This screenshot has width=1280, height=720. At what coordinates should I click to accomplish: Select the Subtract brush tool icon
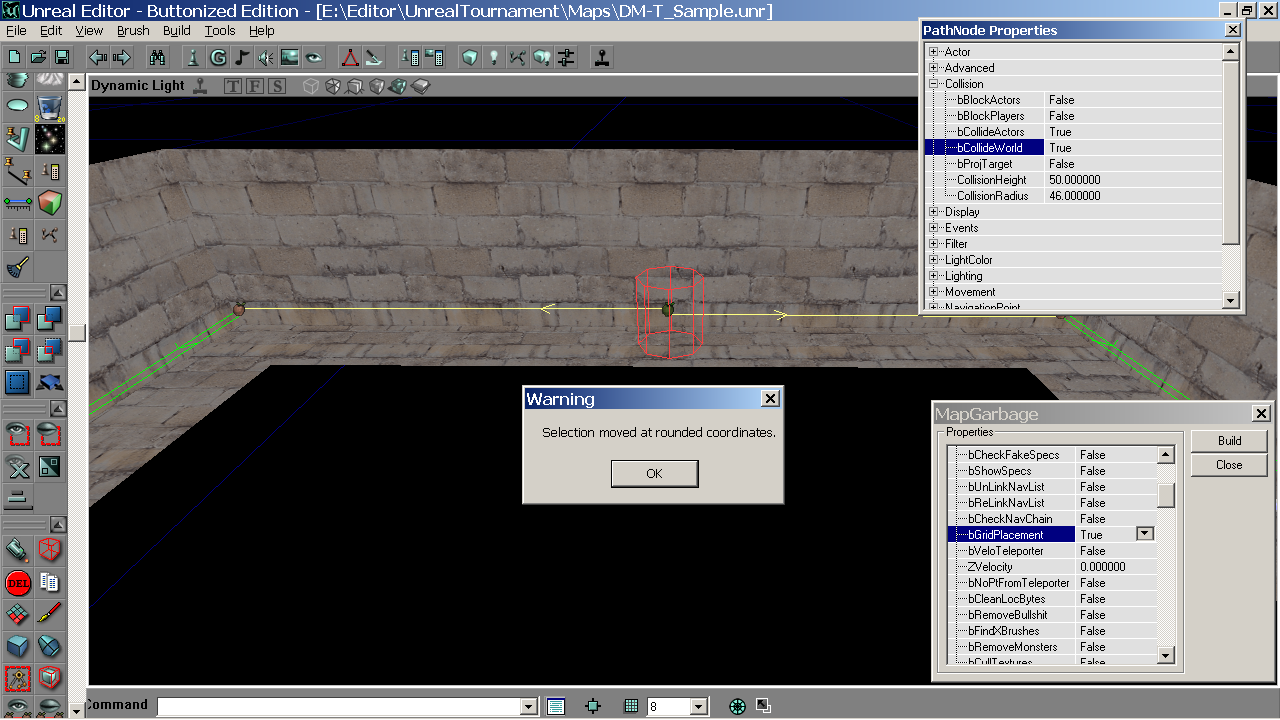point(50,319)
